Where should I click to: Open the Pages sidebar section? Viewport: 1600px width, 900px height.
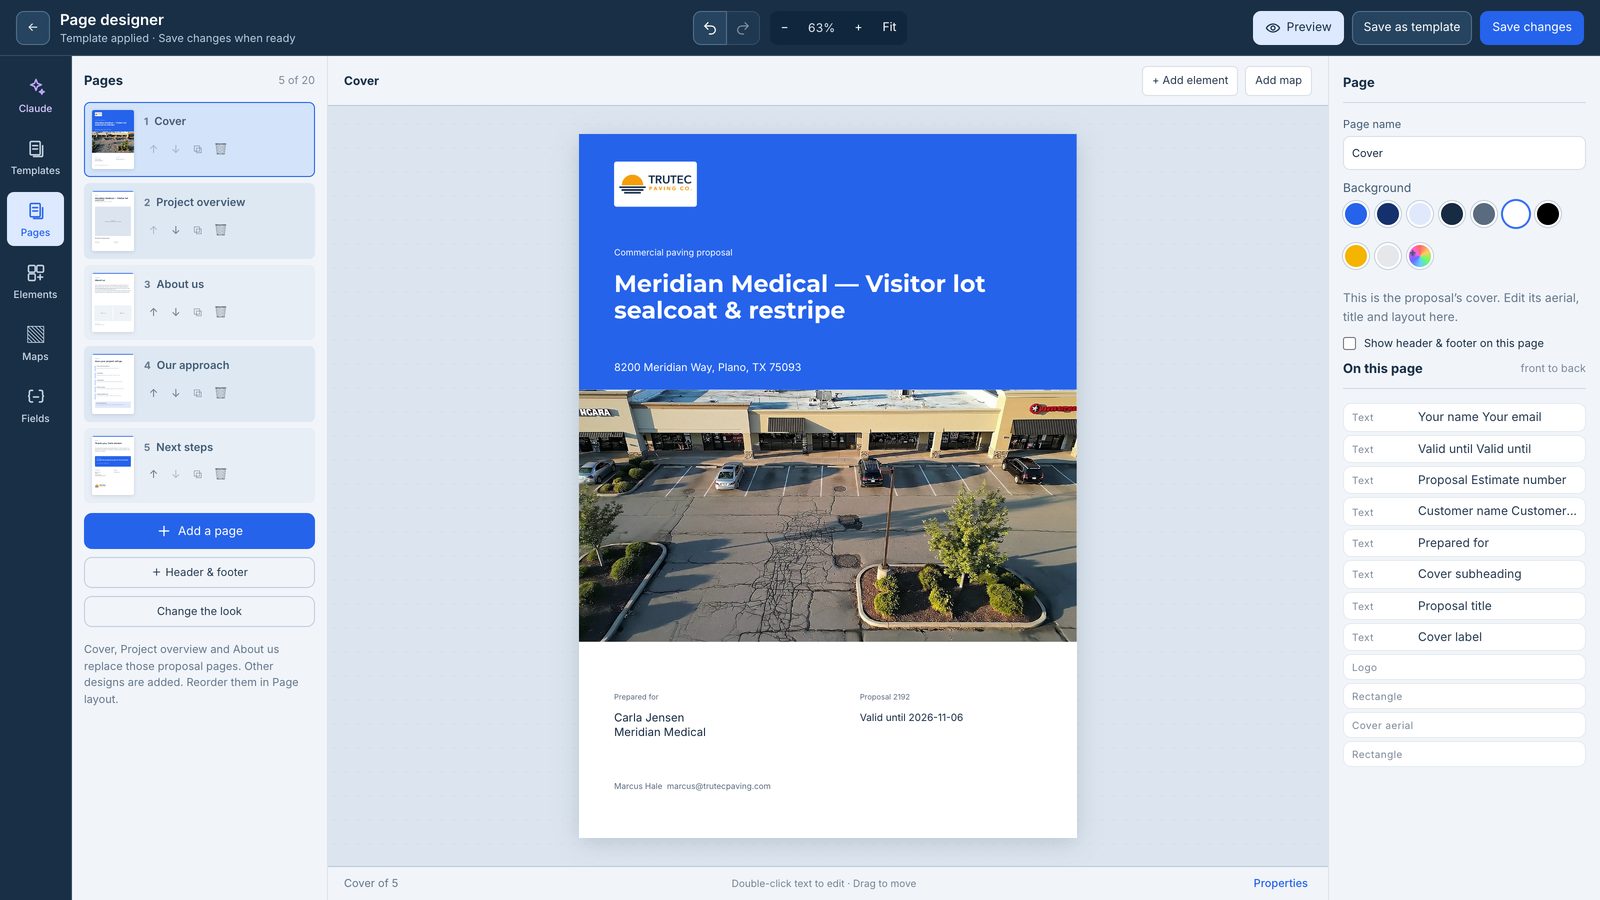coord(36,219)
